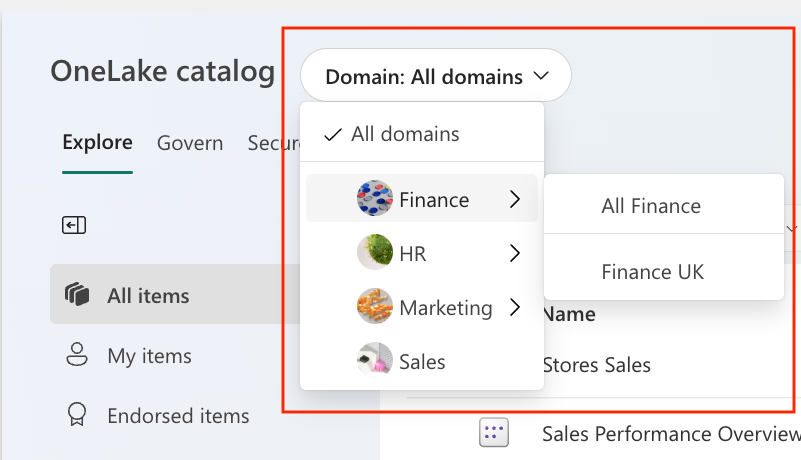Click the Sales Performance Overview item icon
The height and width of the screenshot is (460, 801).
click(x=494, y=433)
